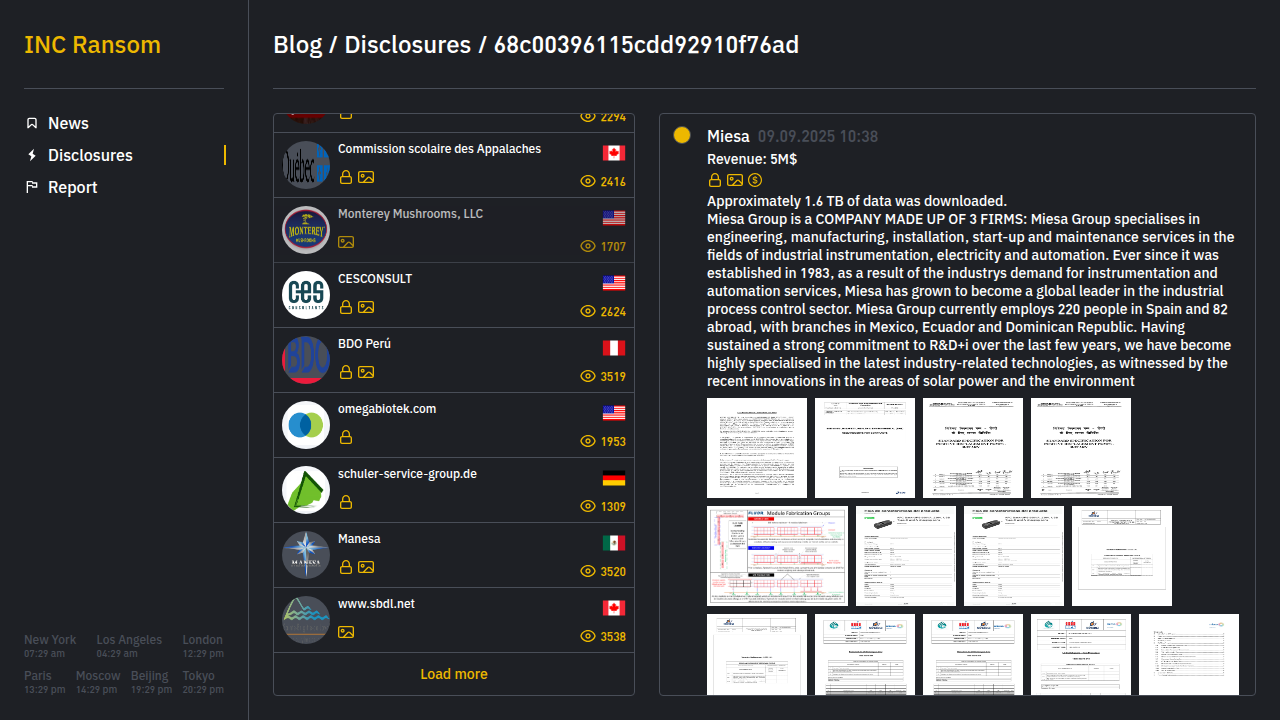
Task: Click image icon on Manesa row
Action: tap(366, 567)
